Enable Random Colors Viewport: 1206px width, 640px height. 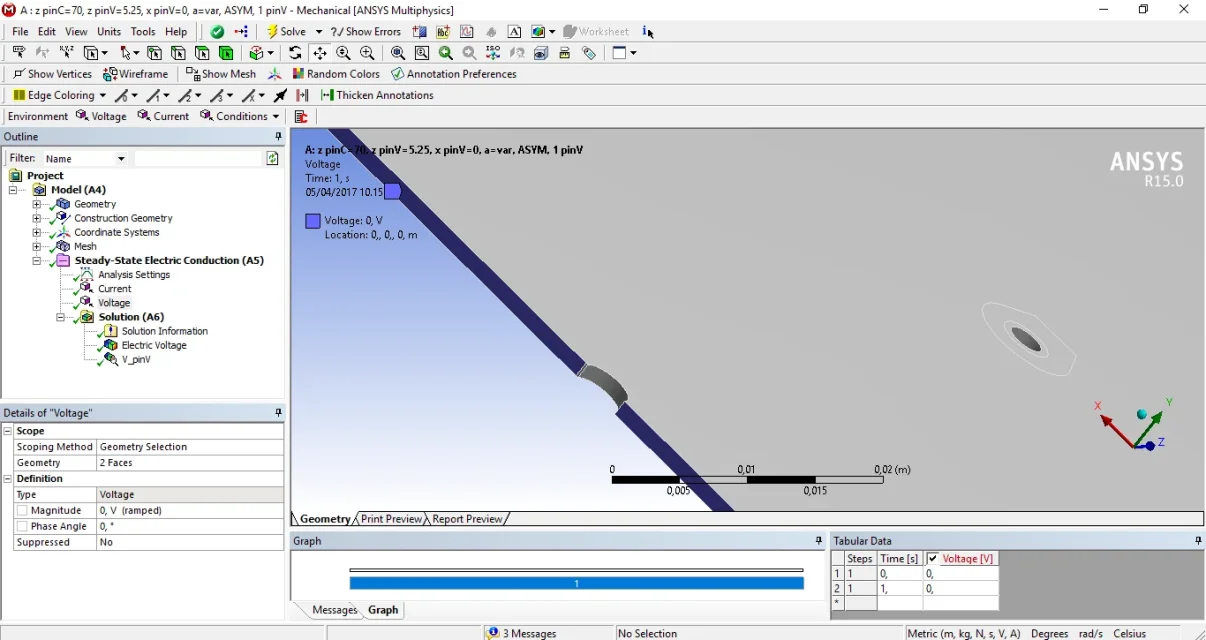(x=336, y=74)
